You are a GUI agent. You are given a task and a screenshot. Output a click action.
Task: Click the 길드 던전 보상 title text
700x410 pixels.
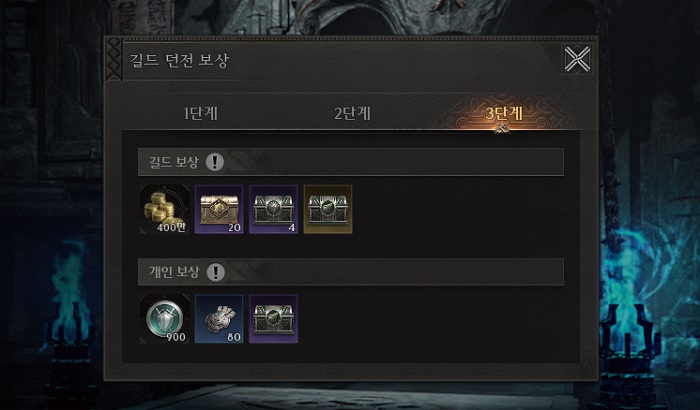click(179, 60)
